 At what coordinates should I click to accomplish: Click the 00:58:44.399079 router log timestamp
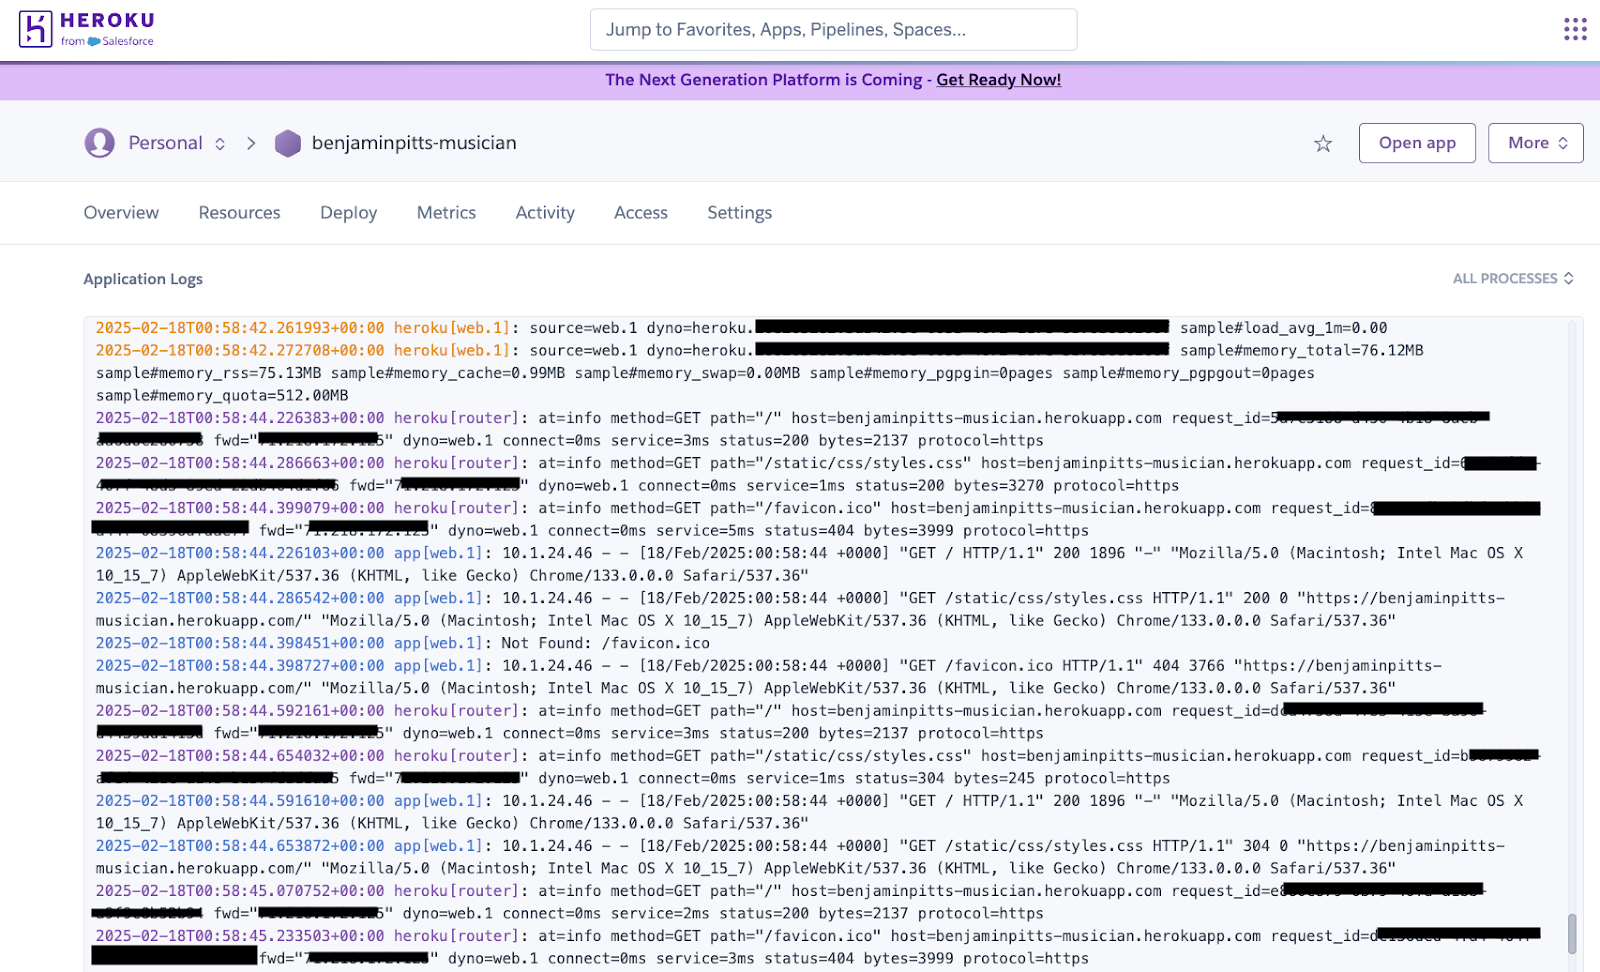pos(240,508)
